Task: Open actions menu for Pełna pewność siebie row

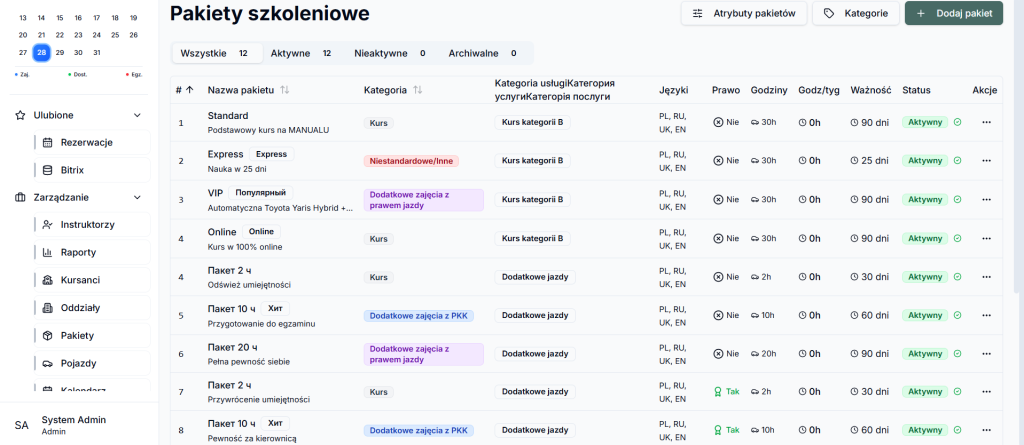Action: tap(986, 354)
